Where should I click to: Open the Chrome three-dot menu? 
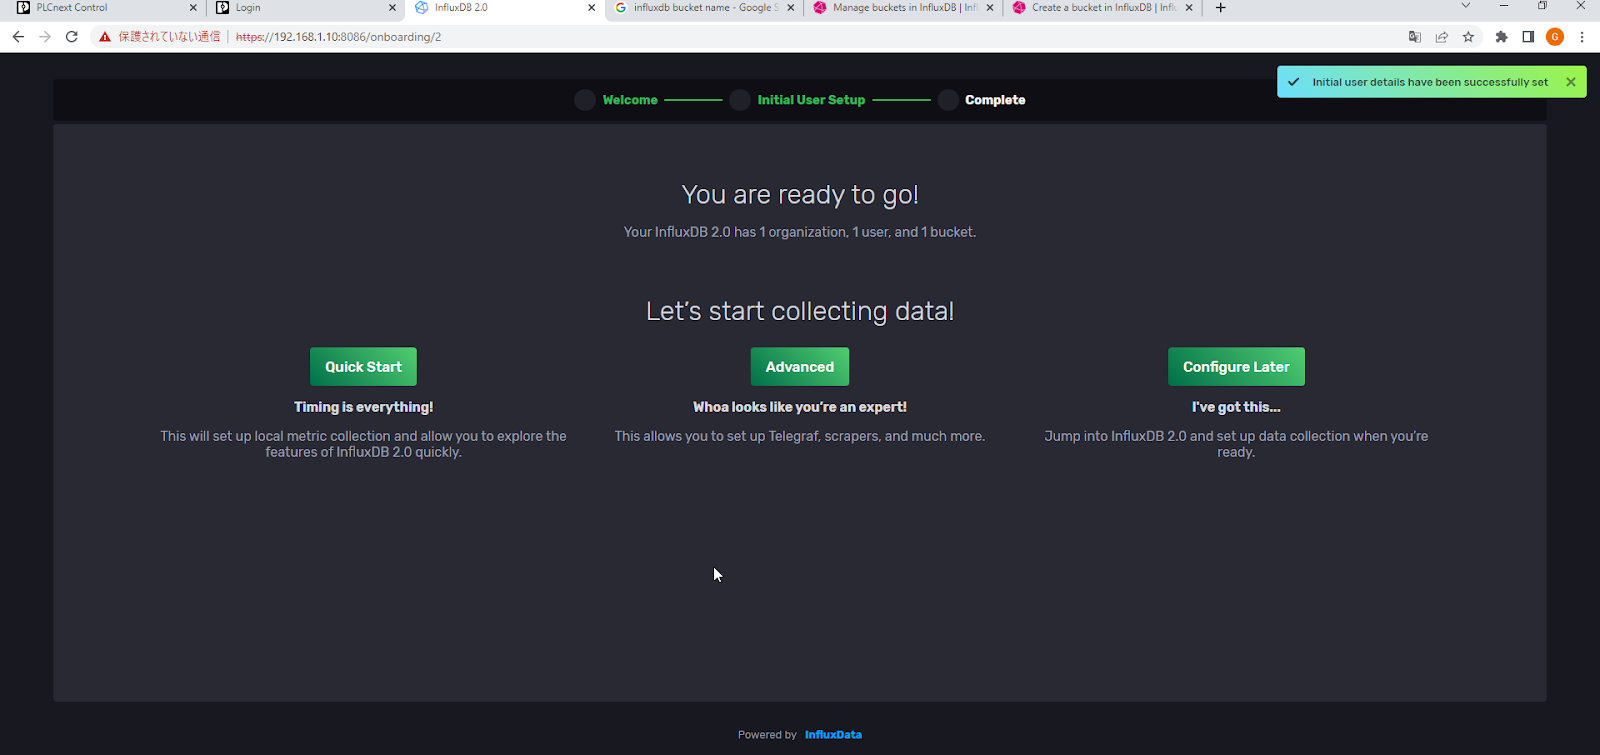tap(1582, 37)
